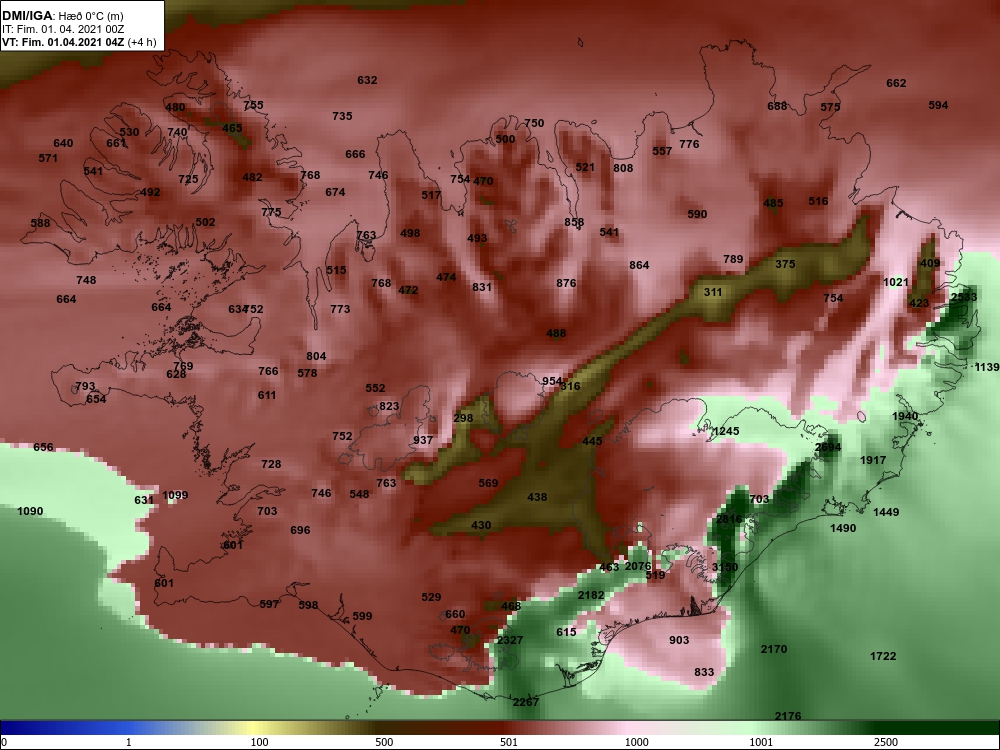This screenshot has height=750, width=1000.
Task: Select the 517 height value
Action: tap(431, 195)
